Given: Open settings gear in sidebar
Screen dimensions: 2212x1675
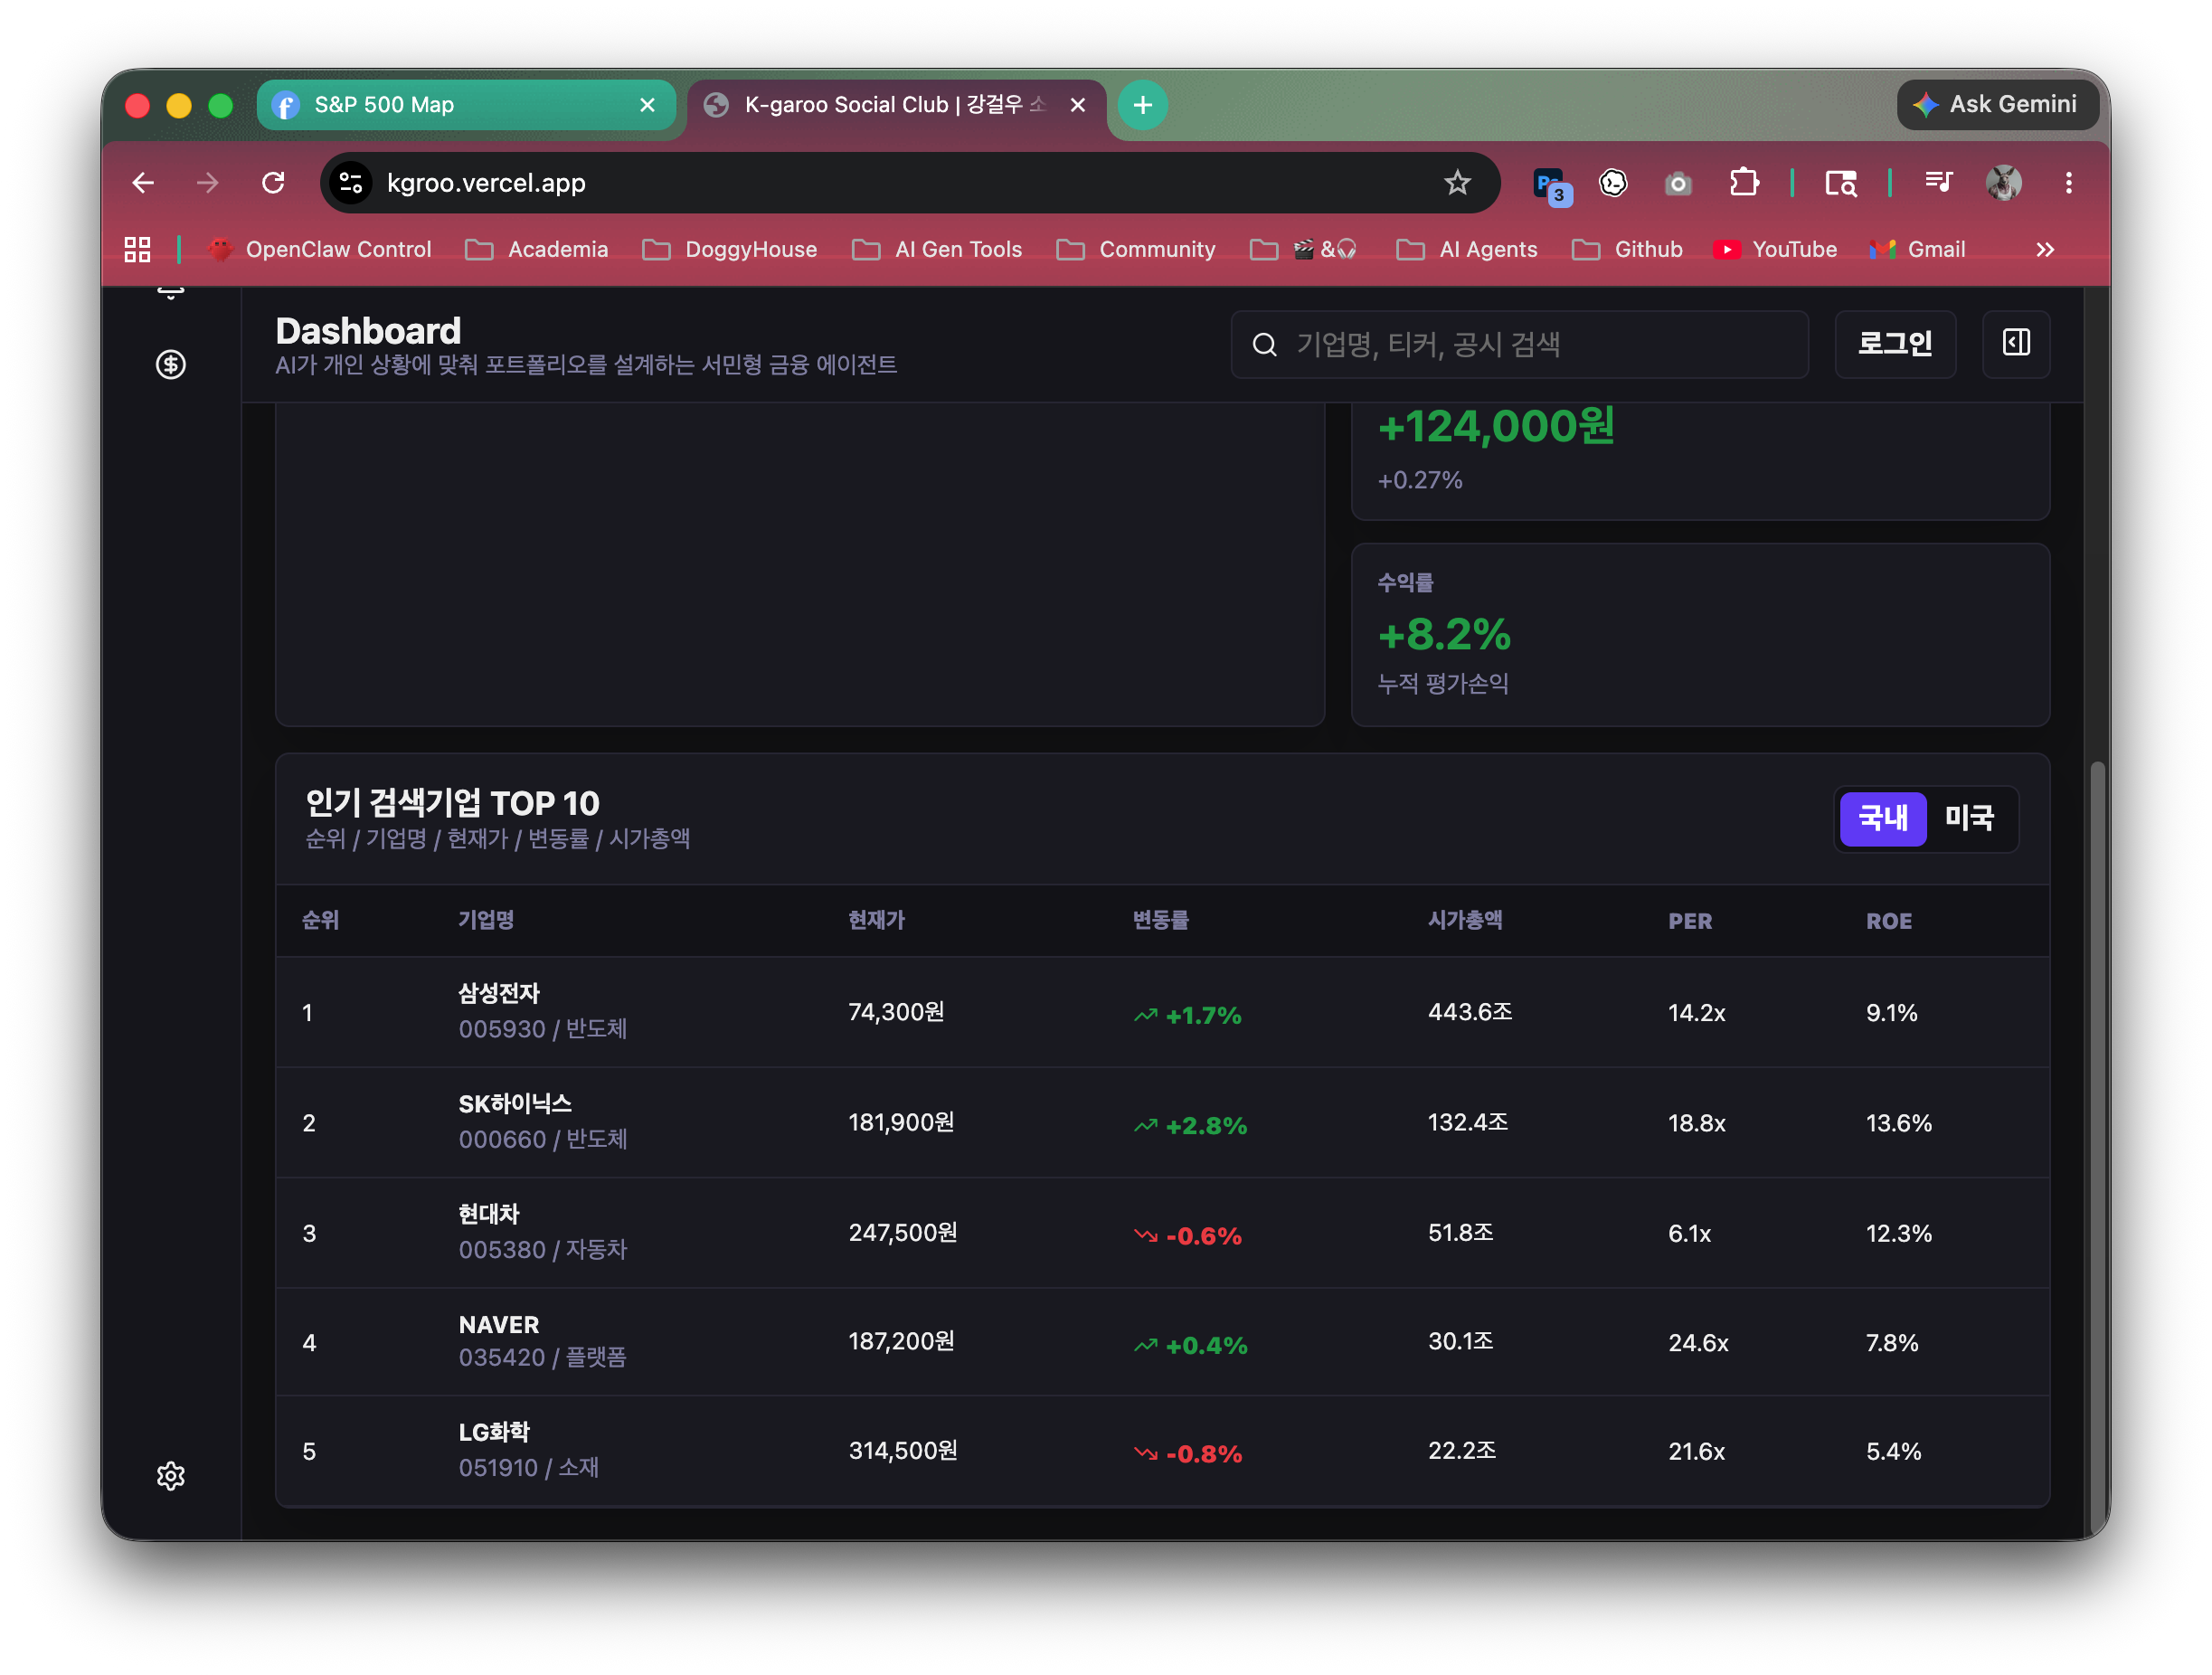Looking at the screenshot, I should pyautogui.click(x=171, y=1476).
